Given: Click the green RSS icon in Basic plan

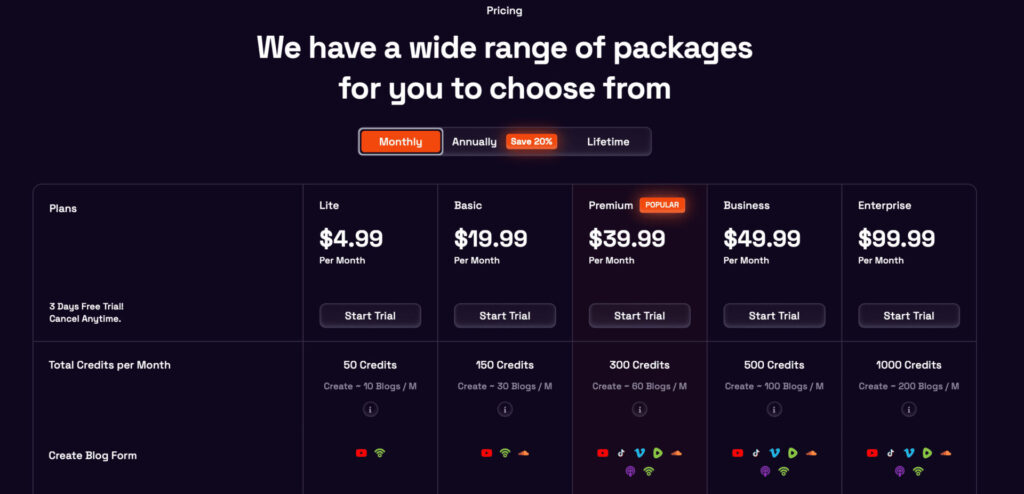Looking at the screenshot, I should pos(505,453).
